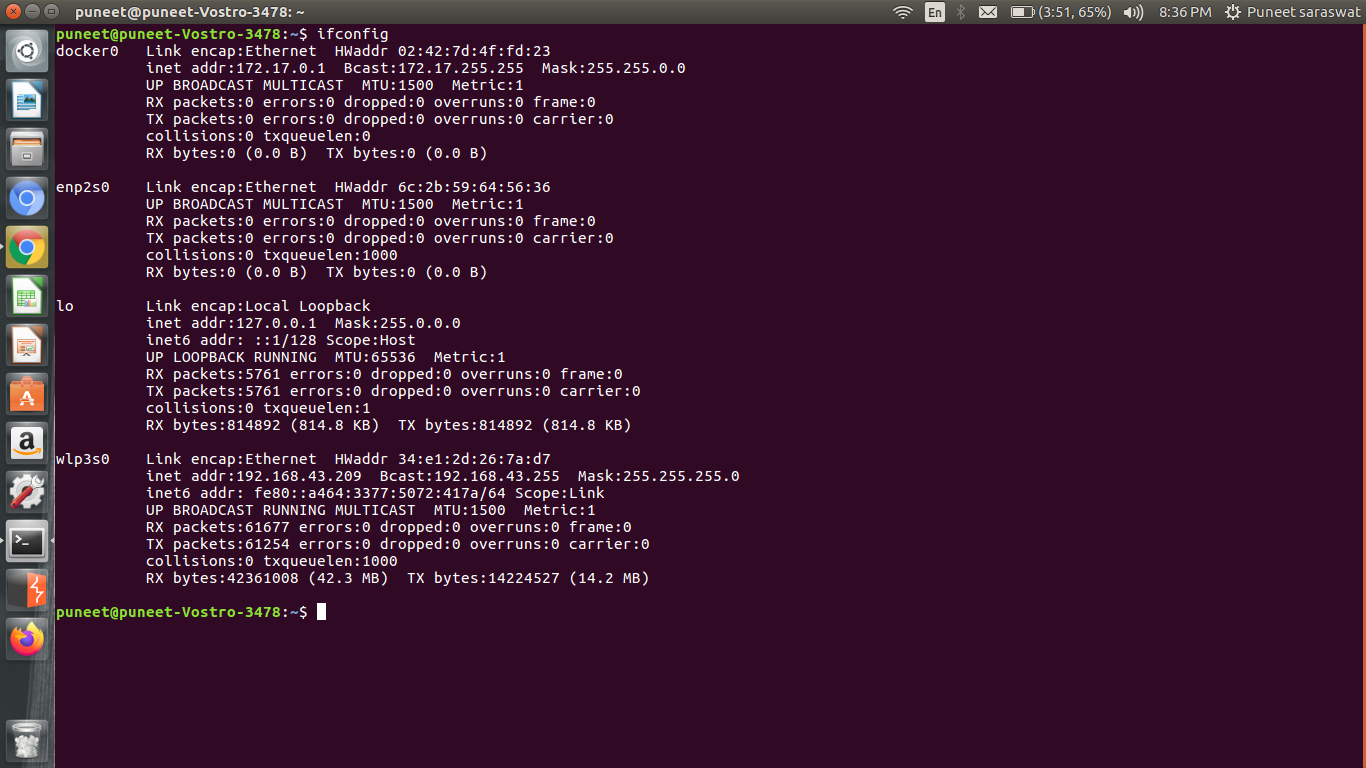The height and width of the screenshot is (768, 1366).
Task: Open the Puneet saraswat session menu
Action: (x=1291, y=12)
